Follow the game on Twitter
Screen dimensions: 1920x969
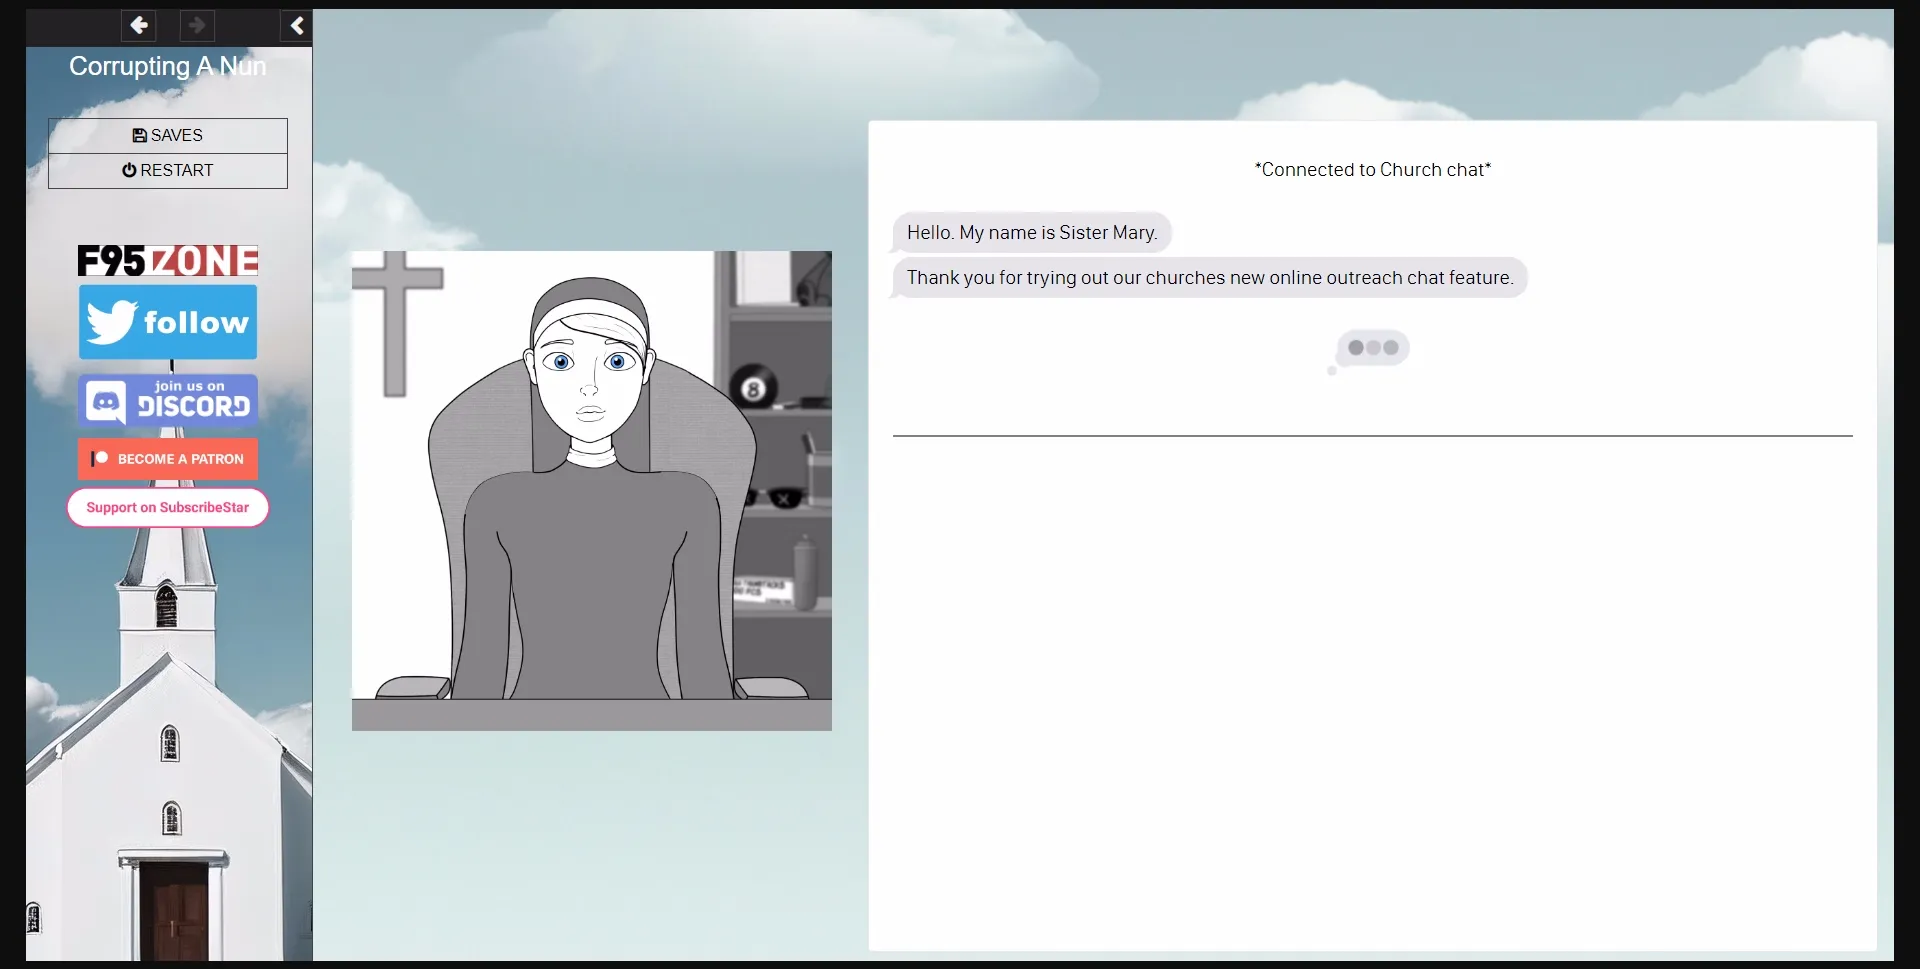pos(167,321)
